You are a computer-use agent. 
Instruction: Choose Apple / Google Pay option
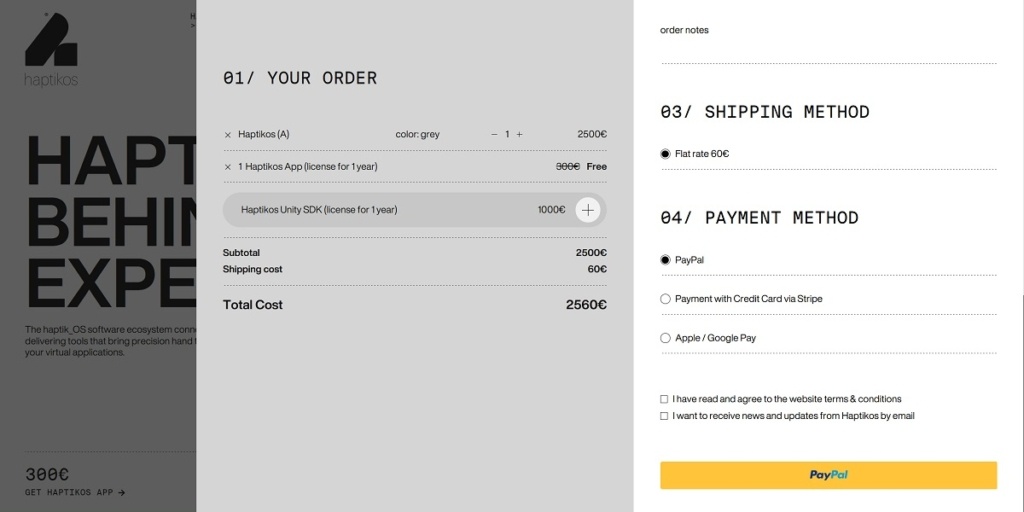tap(665, 338)
